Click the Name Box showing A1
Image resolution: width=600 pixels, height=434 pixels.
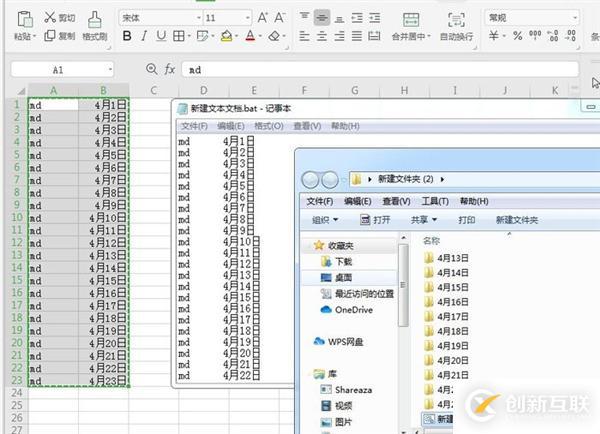(x=62, y=70)
